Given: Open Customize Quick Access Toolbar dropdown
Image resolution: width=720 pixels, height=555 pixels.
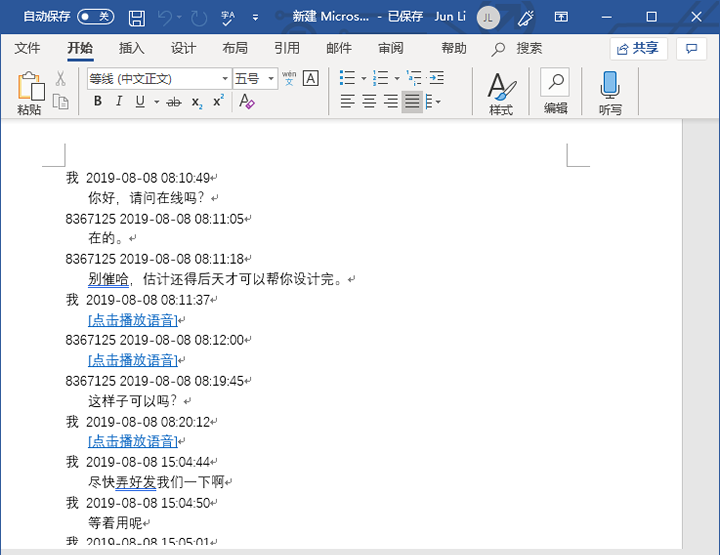Looking at the screenshot, I should (x=255, y=17).
